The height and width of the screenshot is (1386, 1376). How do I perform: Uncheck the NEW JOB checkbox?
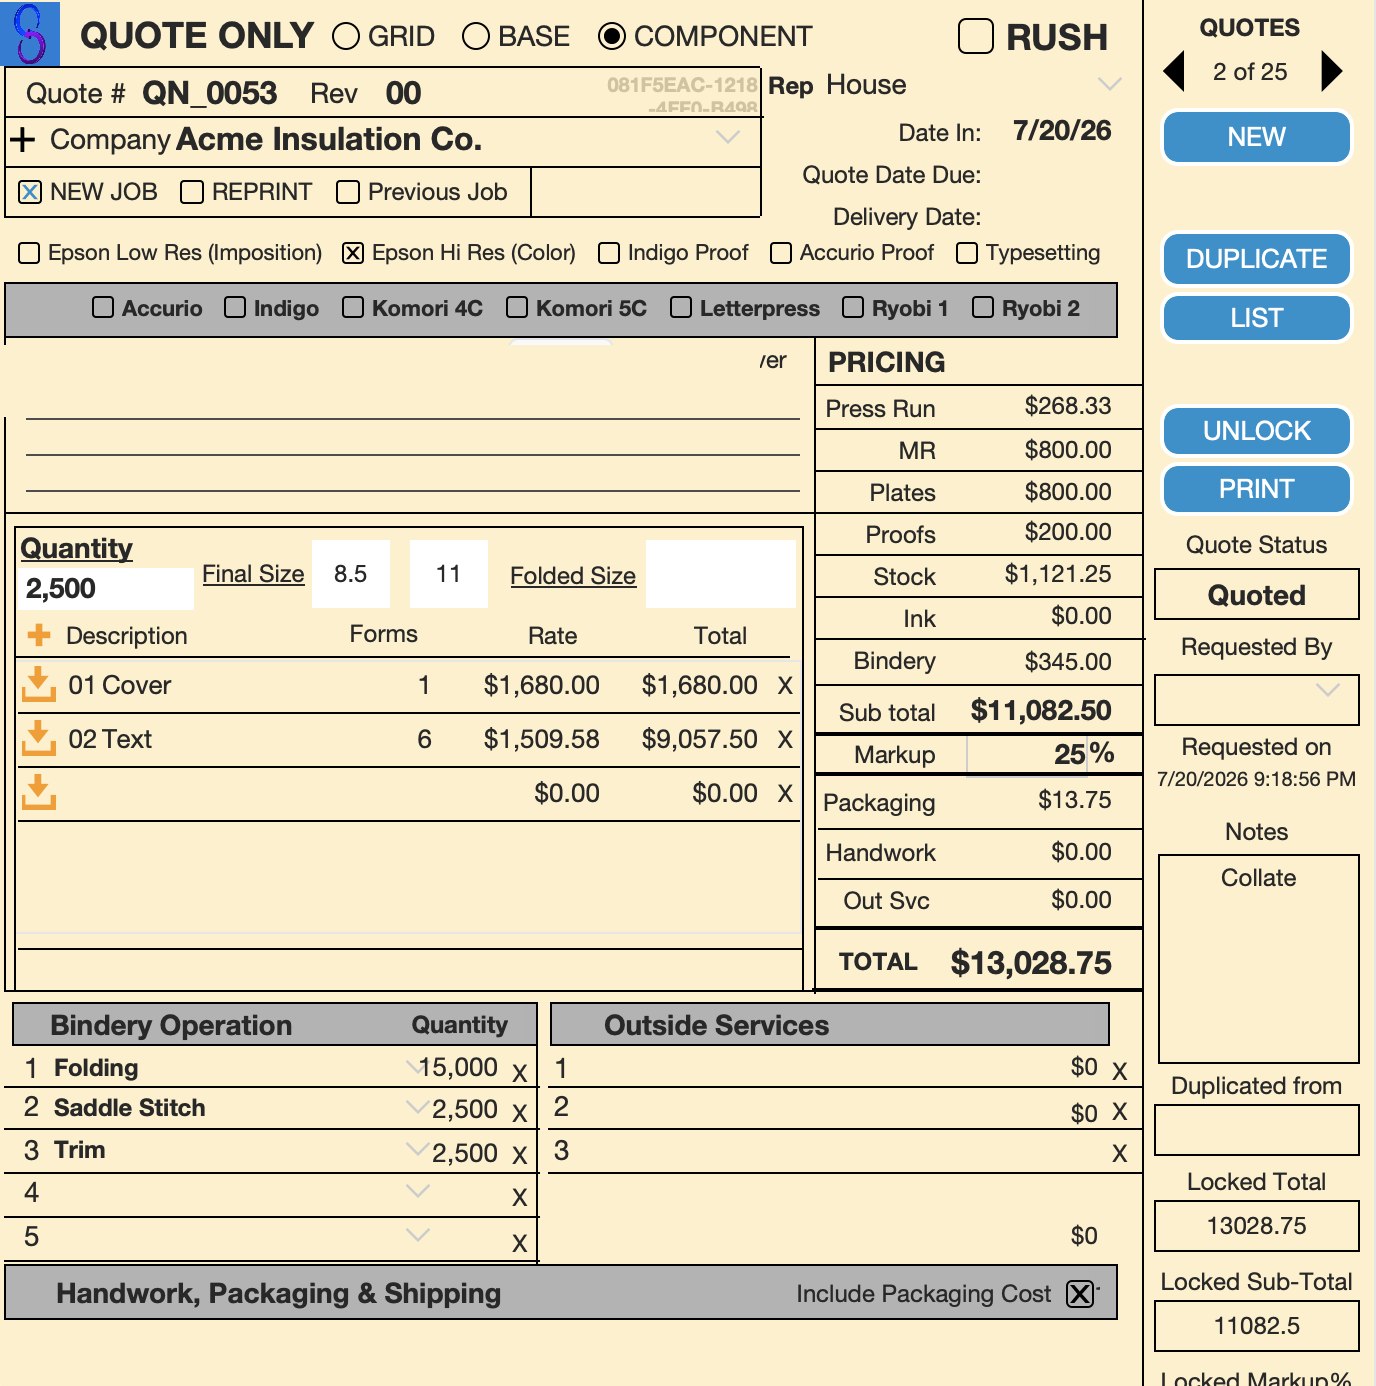click(x=30, y=192)
